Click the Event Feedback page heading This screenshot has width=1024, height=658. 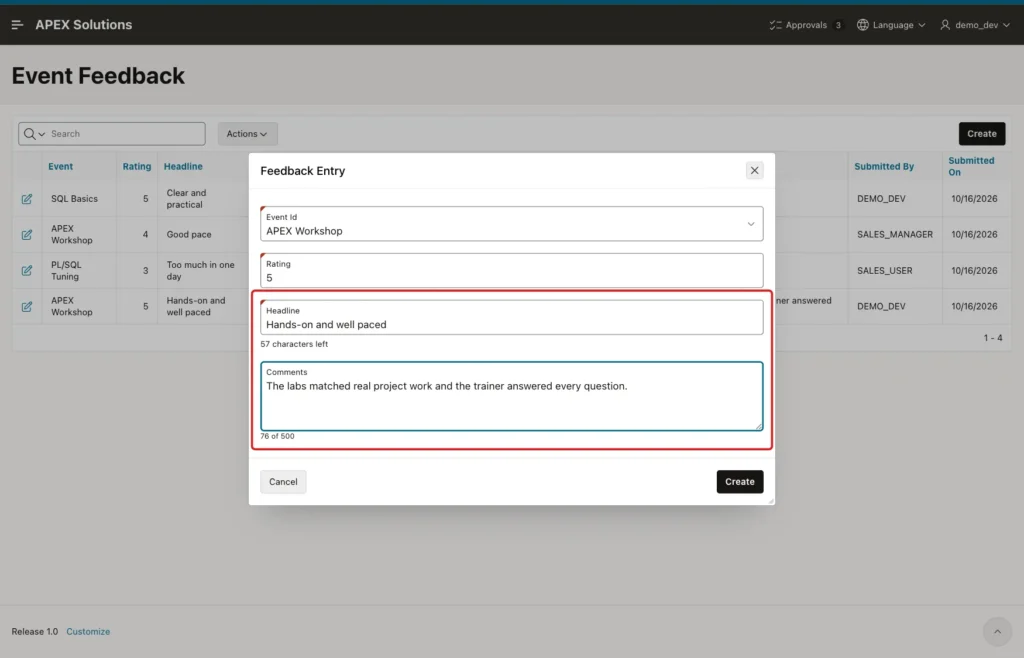pos(98,76)
